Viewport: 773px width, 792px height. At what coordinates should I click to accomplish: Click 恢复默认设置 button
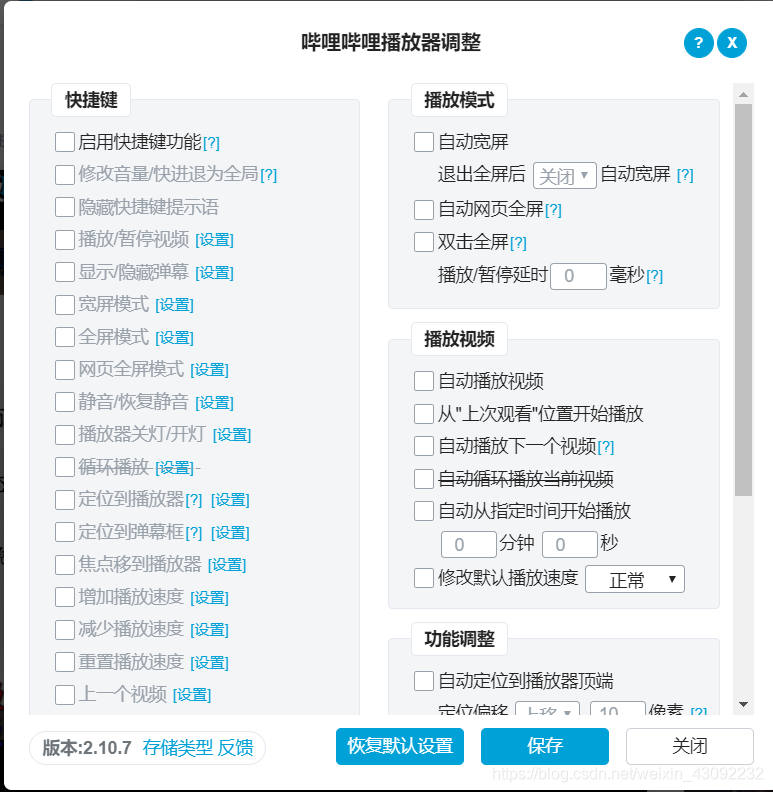tap(400, 747)
